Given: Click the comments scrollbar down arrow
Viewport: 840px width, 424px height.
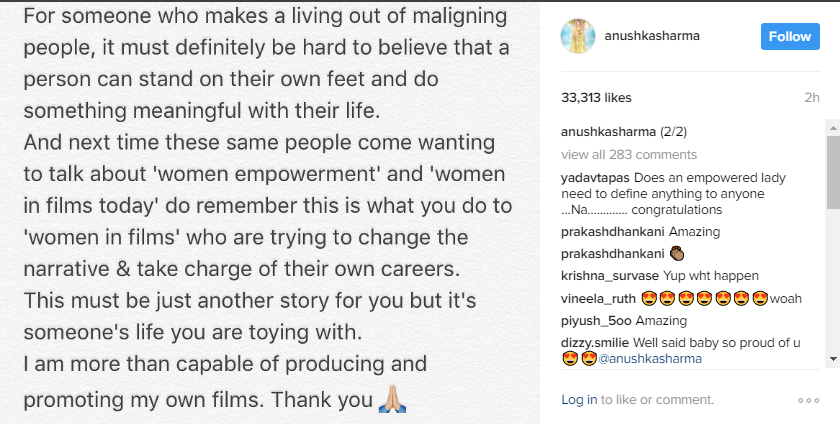Looking at the screenshot, I should click(833, 359).
